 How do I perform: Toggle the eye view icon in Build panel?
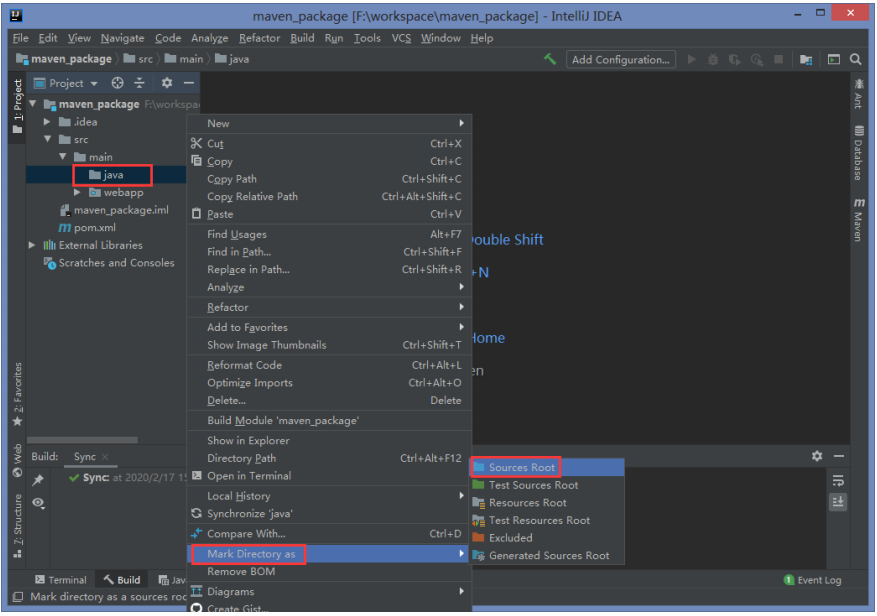click(38, 502)
